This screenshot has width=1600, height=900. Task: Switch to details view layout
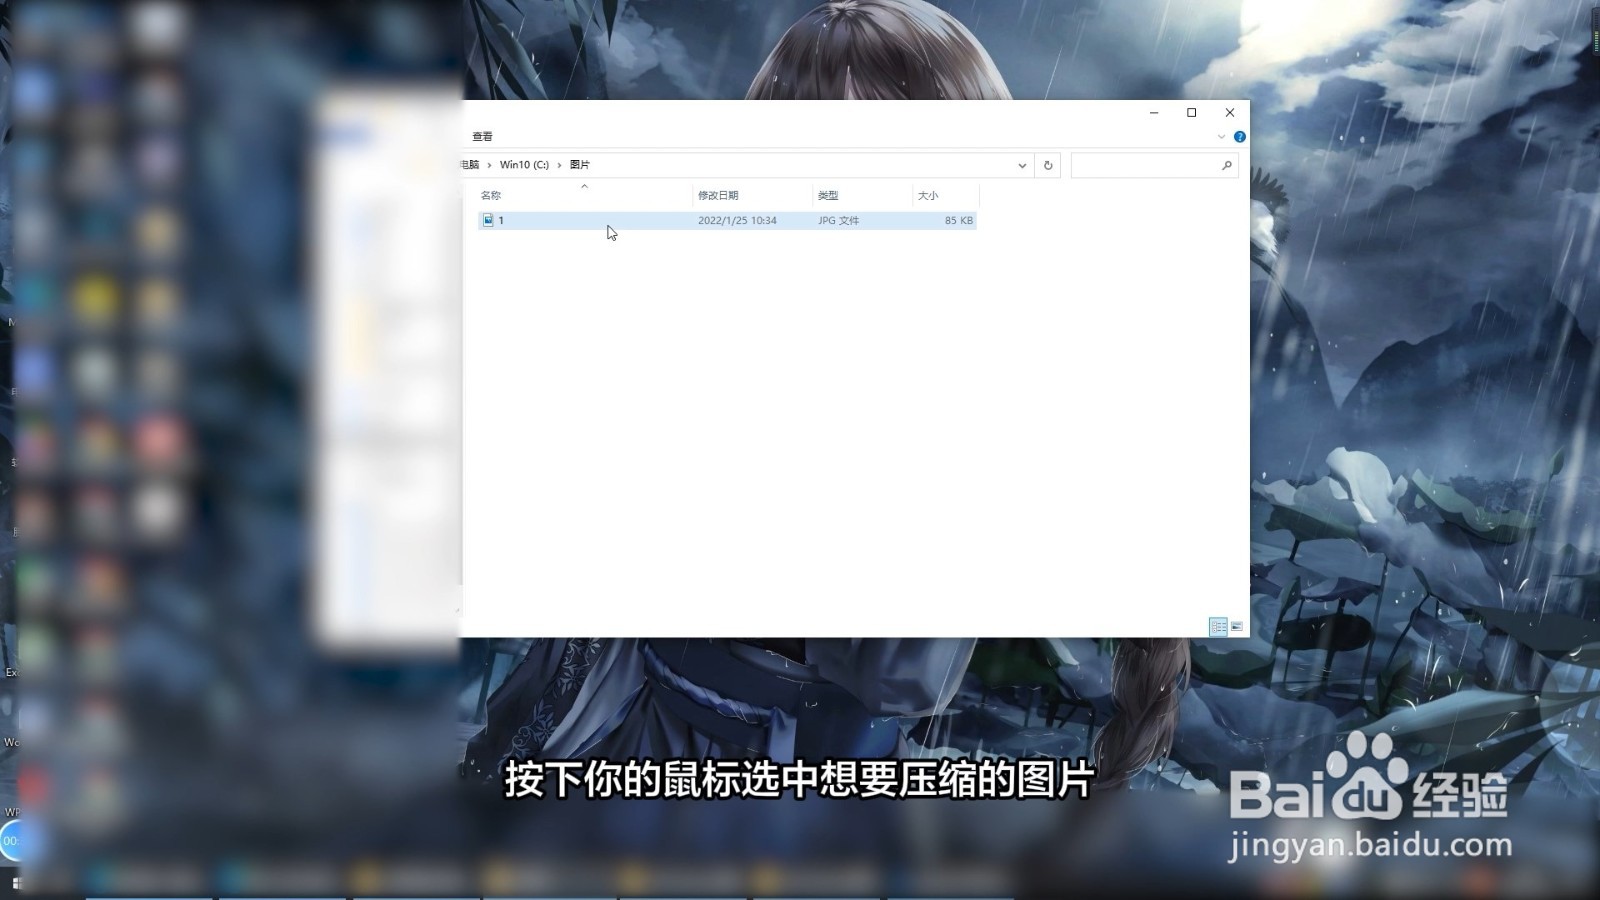click(x=1218, y=626)
